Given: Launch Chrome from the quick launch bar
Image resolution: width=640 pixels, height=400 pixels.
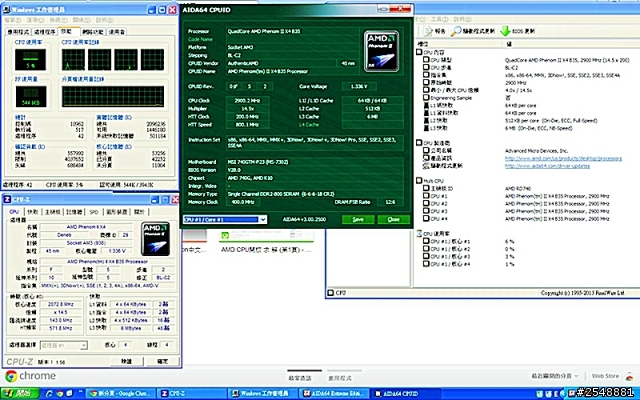Looking at the screenshot, I should pos(60,393).
